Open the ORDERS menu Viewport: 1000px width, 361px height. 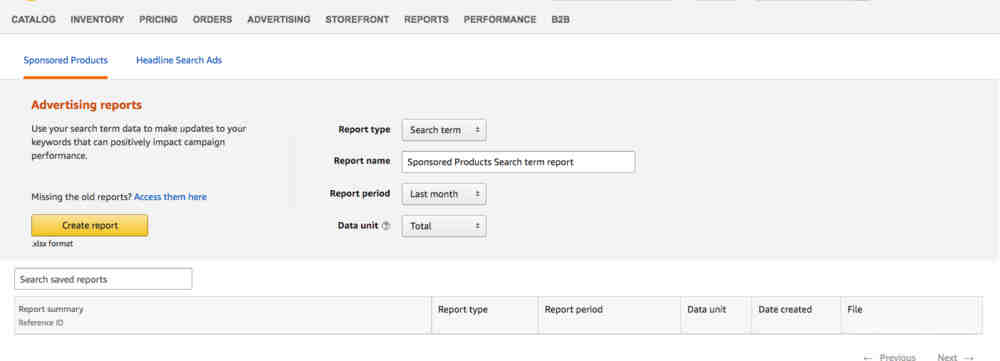coord(212,20)
